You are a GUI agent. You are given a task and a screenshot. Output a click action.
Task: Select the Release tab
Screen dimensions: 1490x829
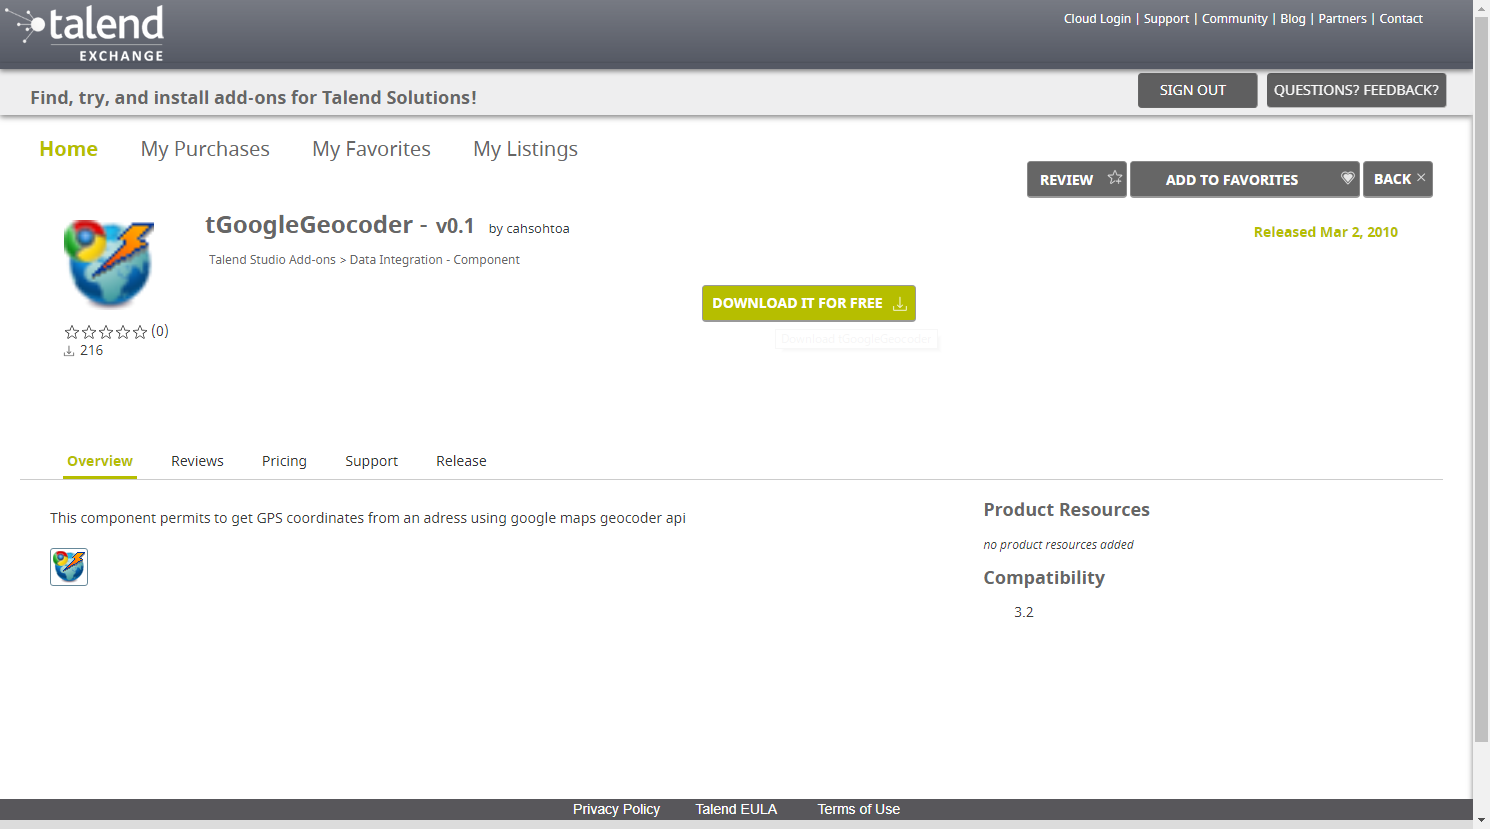(461, 461)
